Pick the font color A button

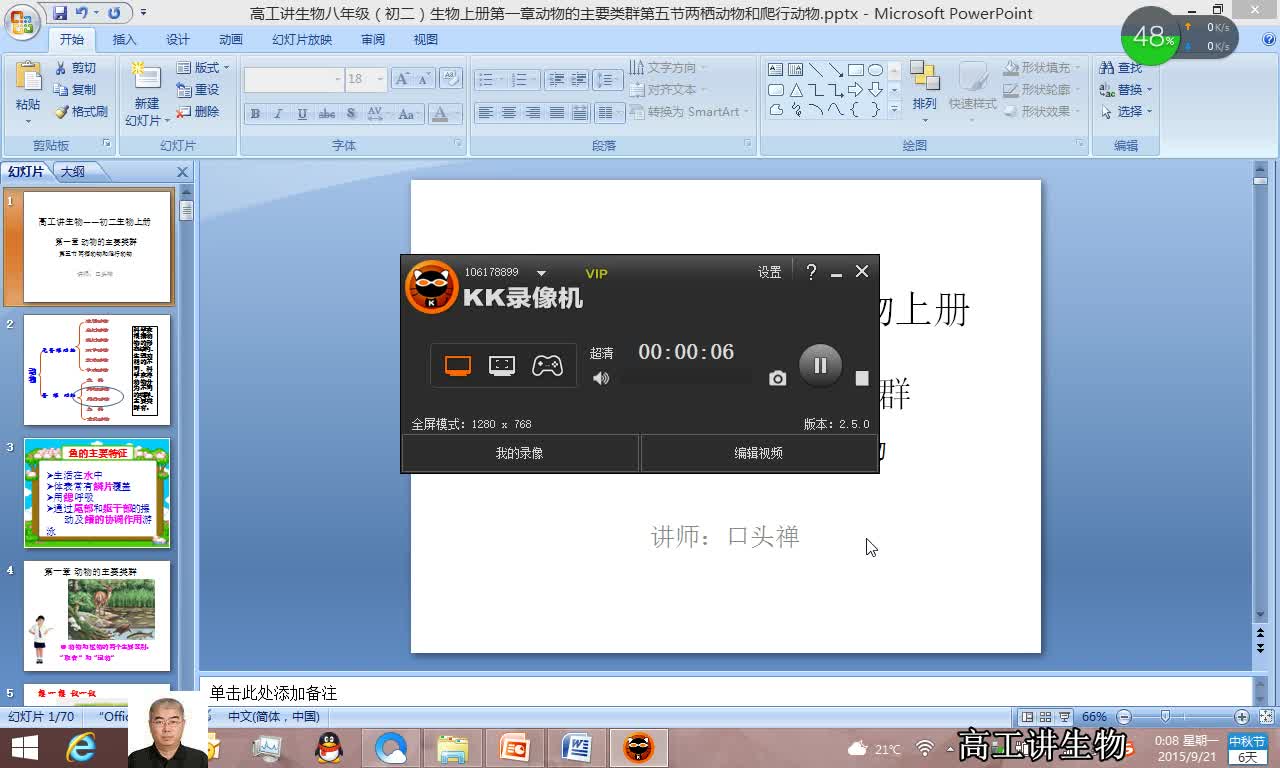point(440,114)
